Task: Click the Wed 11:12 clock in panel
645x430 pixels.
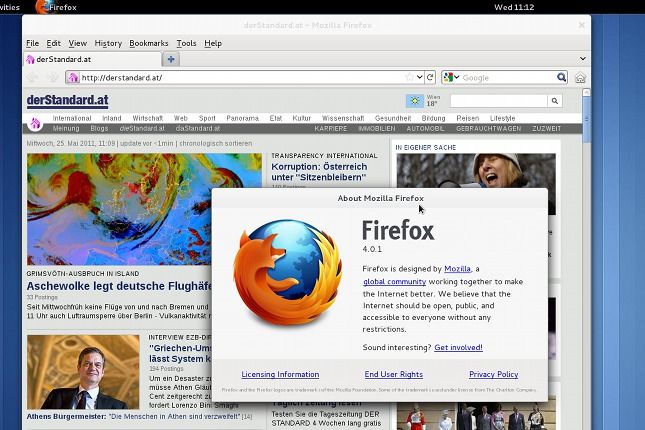Action: tap(514, 7)
